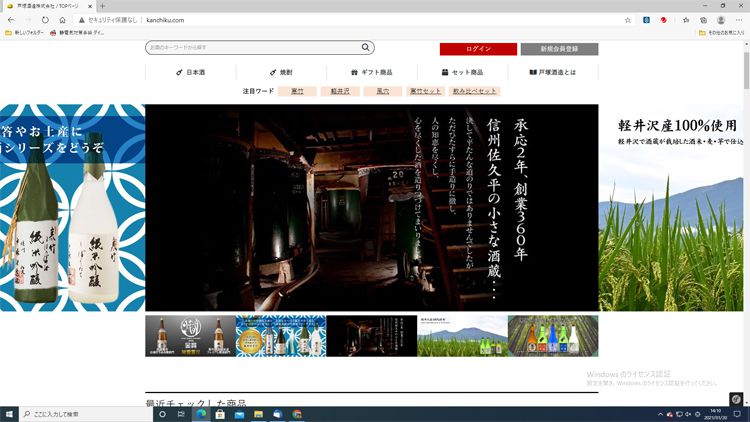Click left blue sake bottle banner
This screenshot has height=422, width=750.
point(72,208)
